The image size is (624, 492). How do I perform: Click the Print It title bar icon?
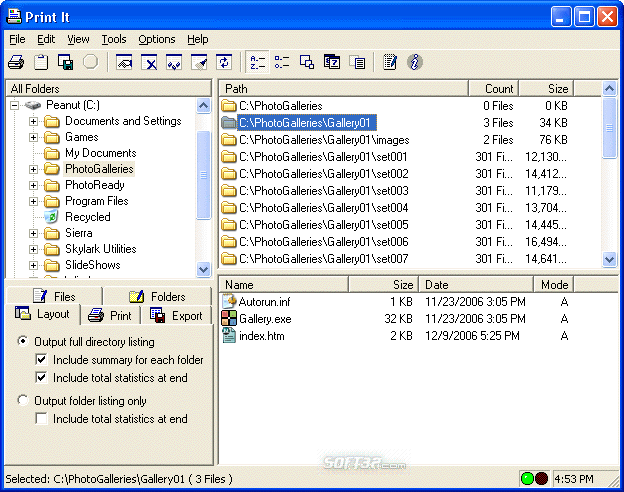(14, 17)
